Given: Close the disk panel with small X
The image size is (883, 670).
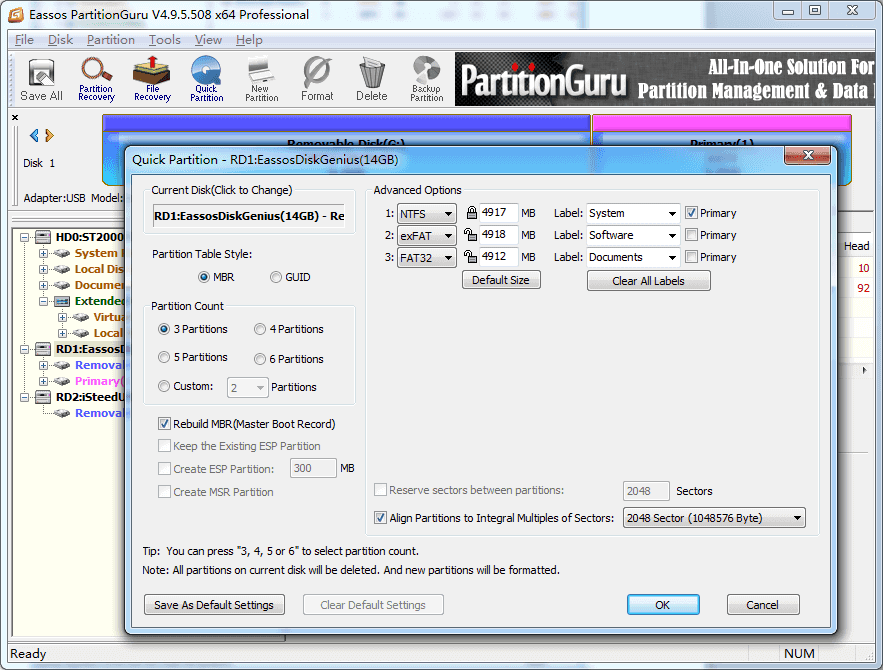Looking at the screenshot, I should coord(15,118).
